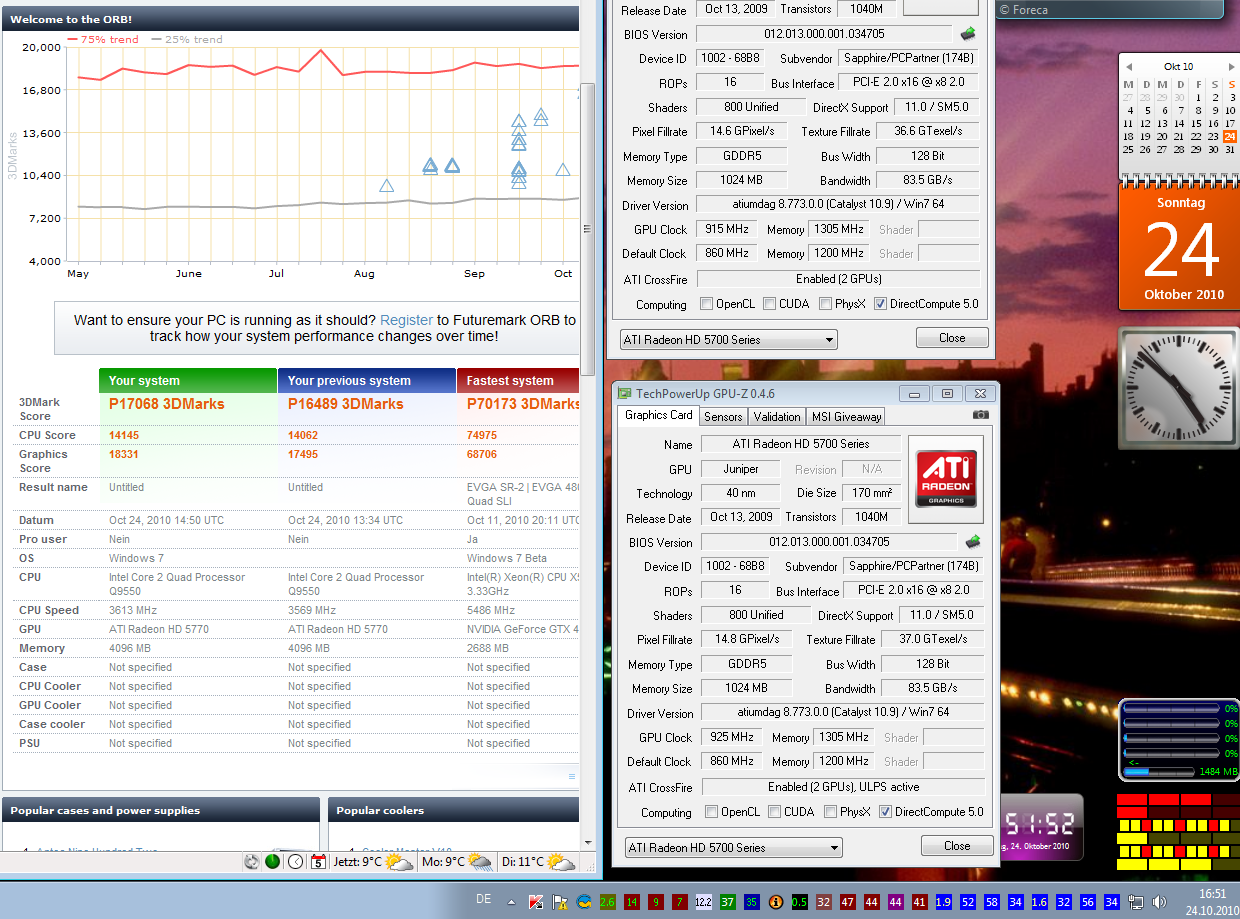This screenshot has height=919, width=1240.
Task: Click the green '37' sensor tray icon
Action: pyautogui.click(x=727, y=902)
